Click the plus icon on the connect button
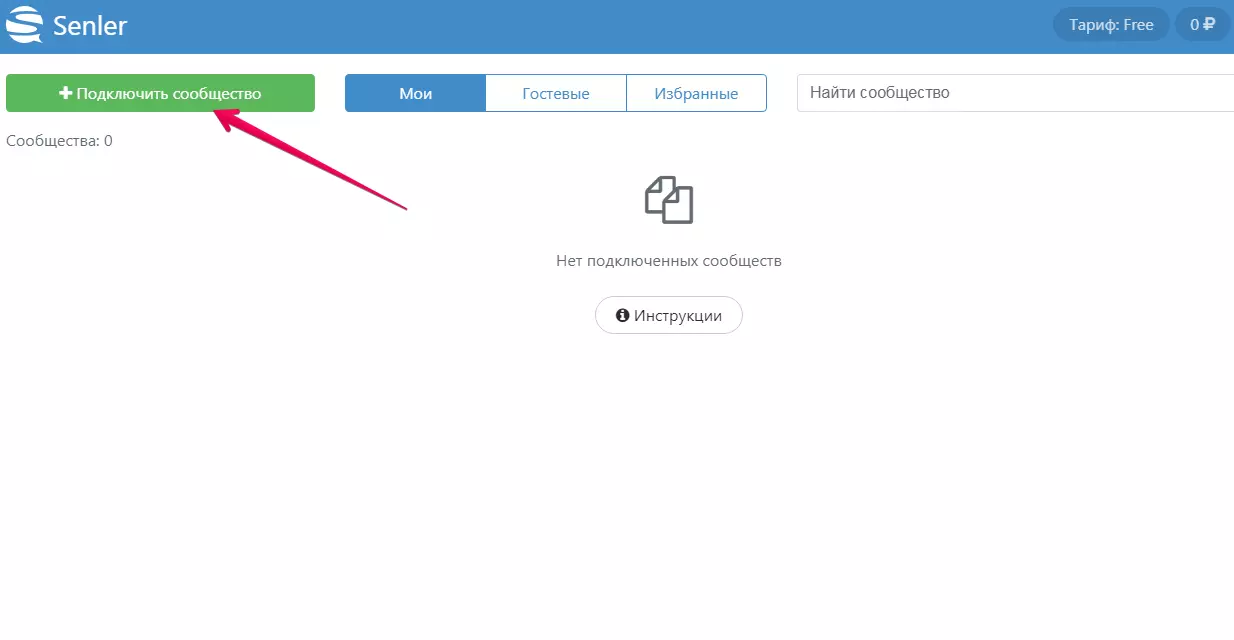This screenshot has height=640, width=1234. coord(66,93)
